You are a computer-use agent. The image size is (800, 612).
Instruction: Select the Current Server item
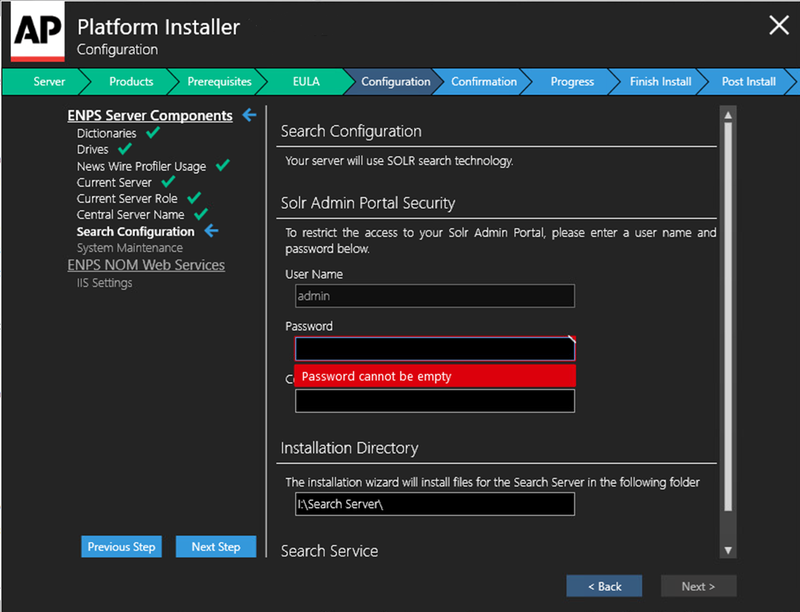(114, 182)
